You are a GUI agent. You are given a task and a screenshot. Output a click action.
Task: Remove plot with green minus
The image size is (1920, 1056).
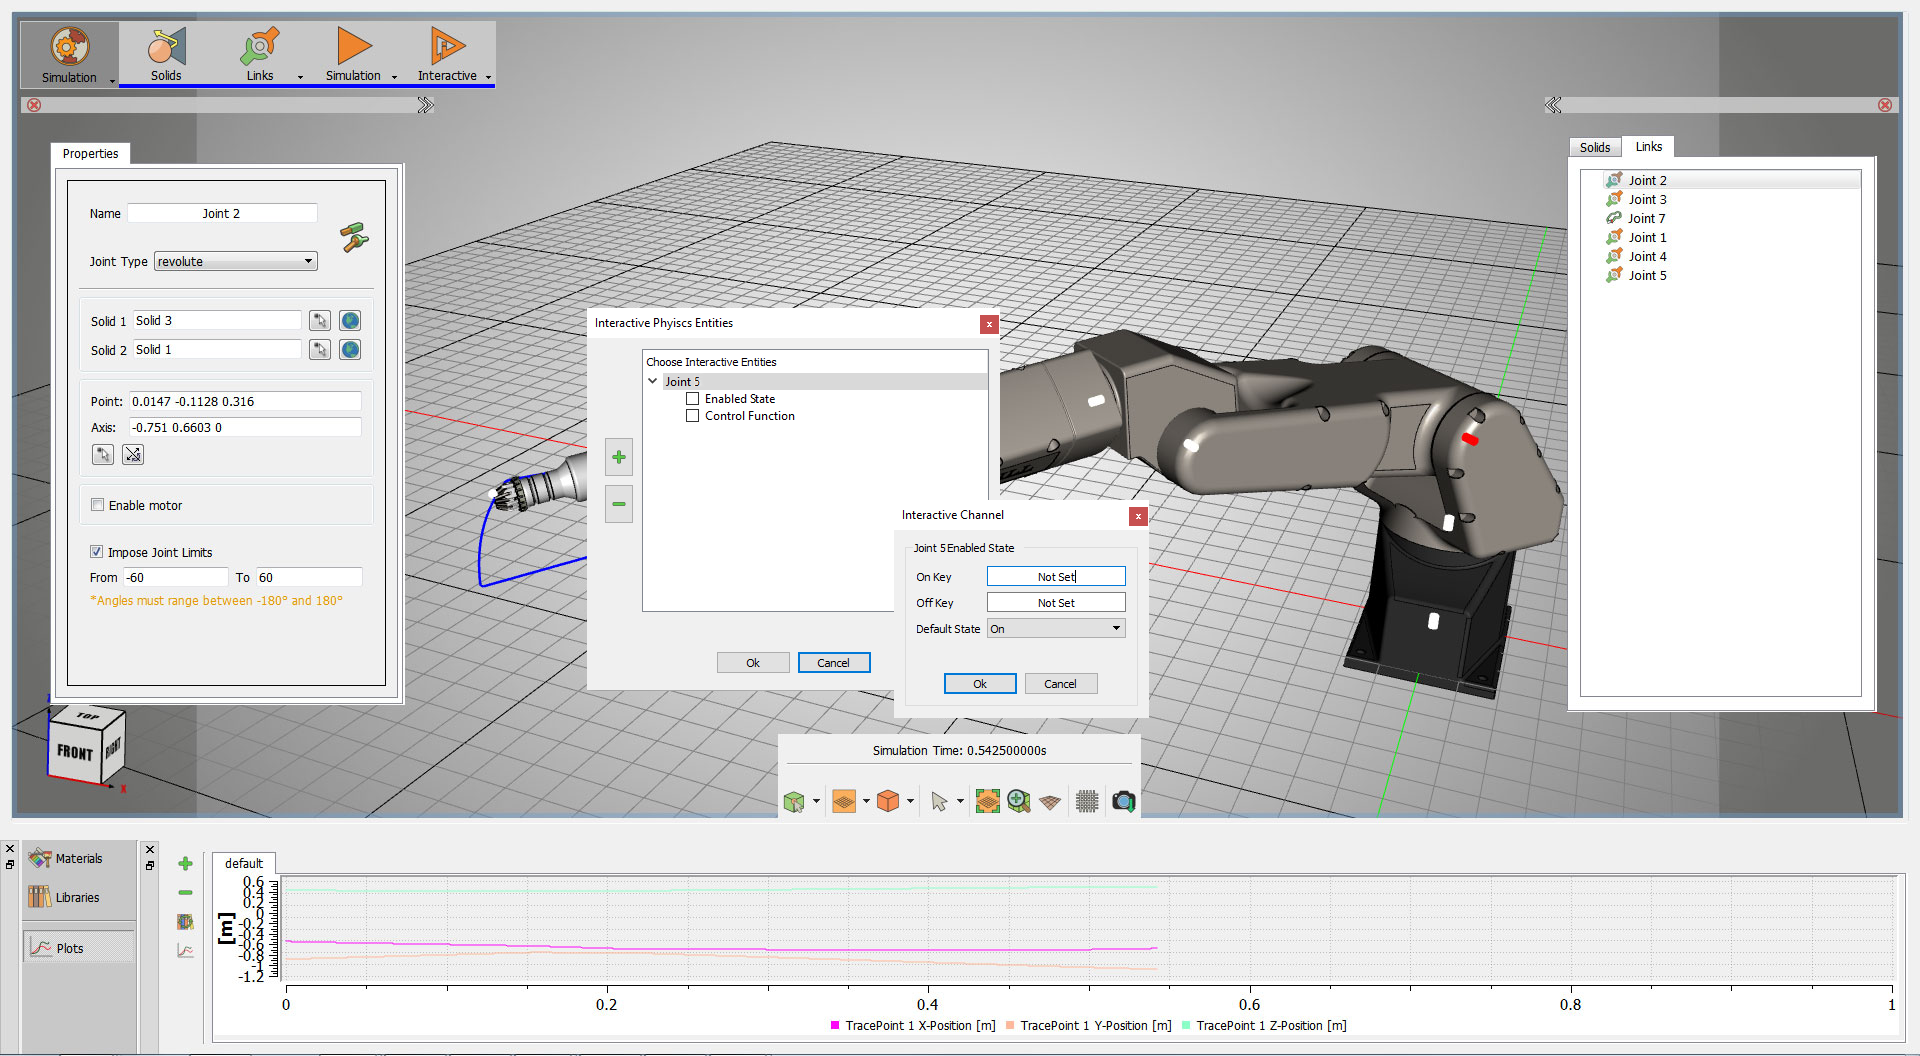point(185,893)
